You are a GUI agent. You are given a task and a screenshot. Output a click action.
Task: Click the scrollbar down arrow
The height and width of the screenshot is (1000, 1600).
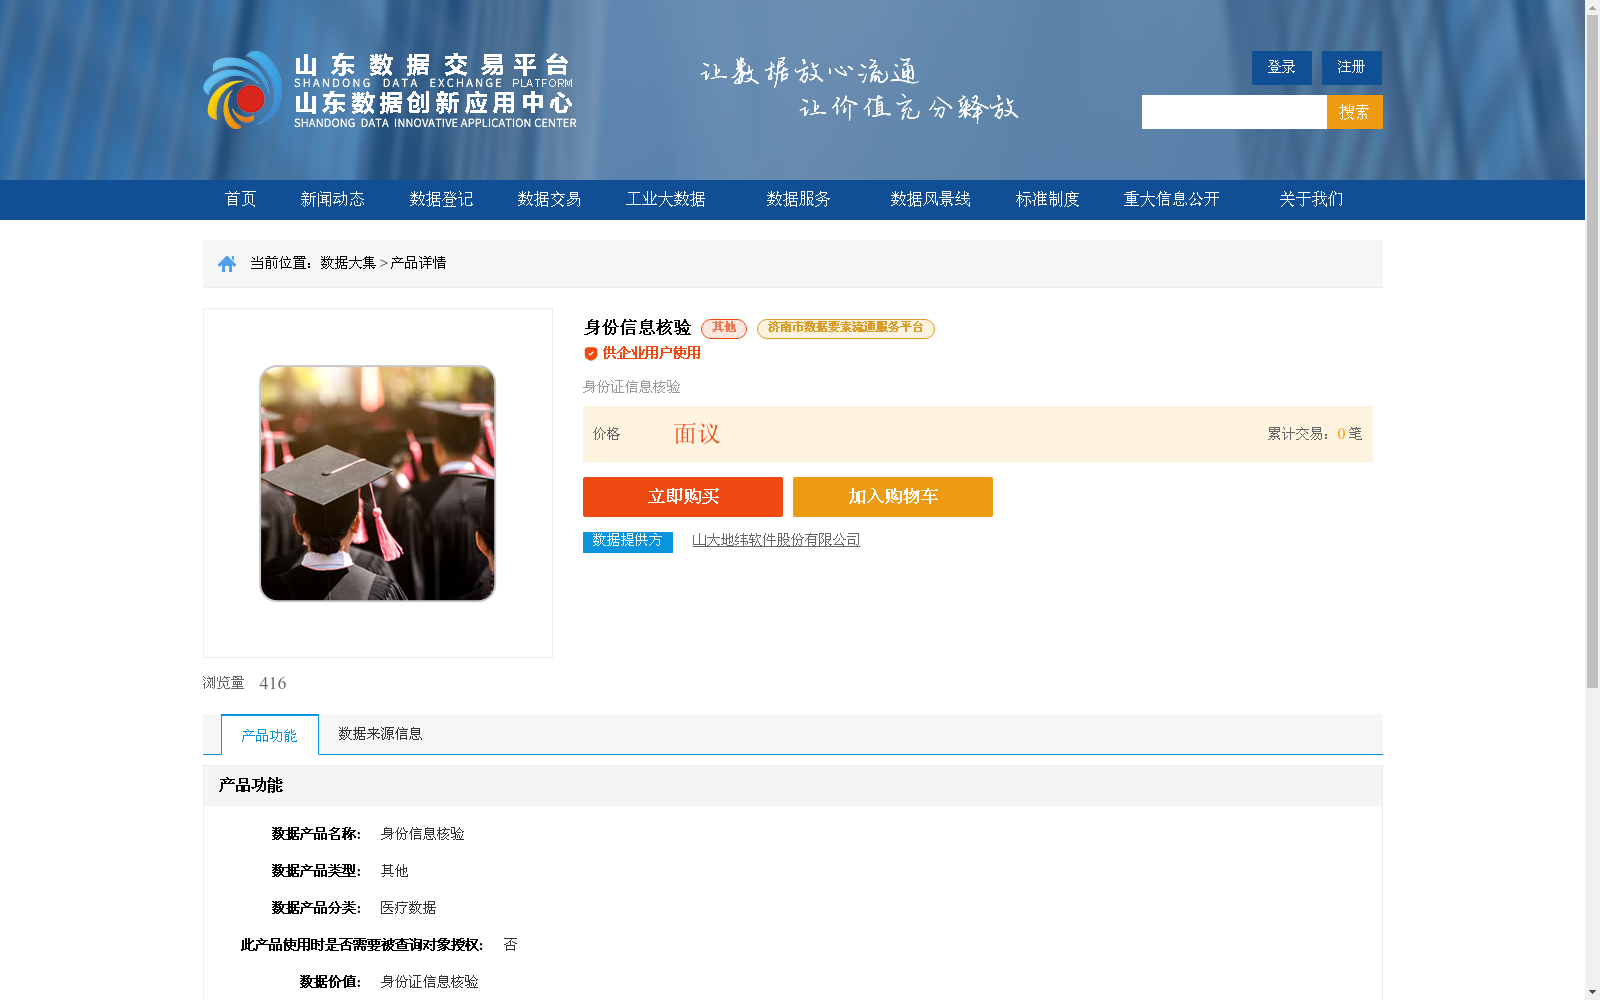tap(1592, 992)
